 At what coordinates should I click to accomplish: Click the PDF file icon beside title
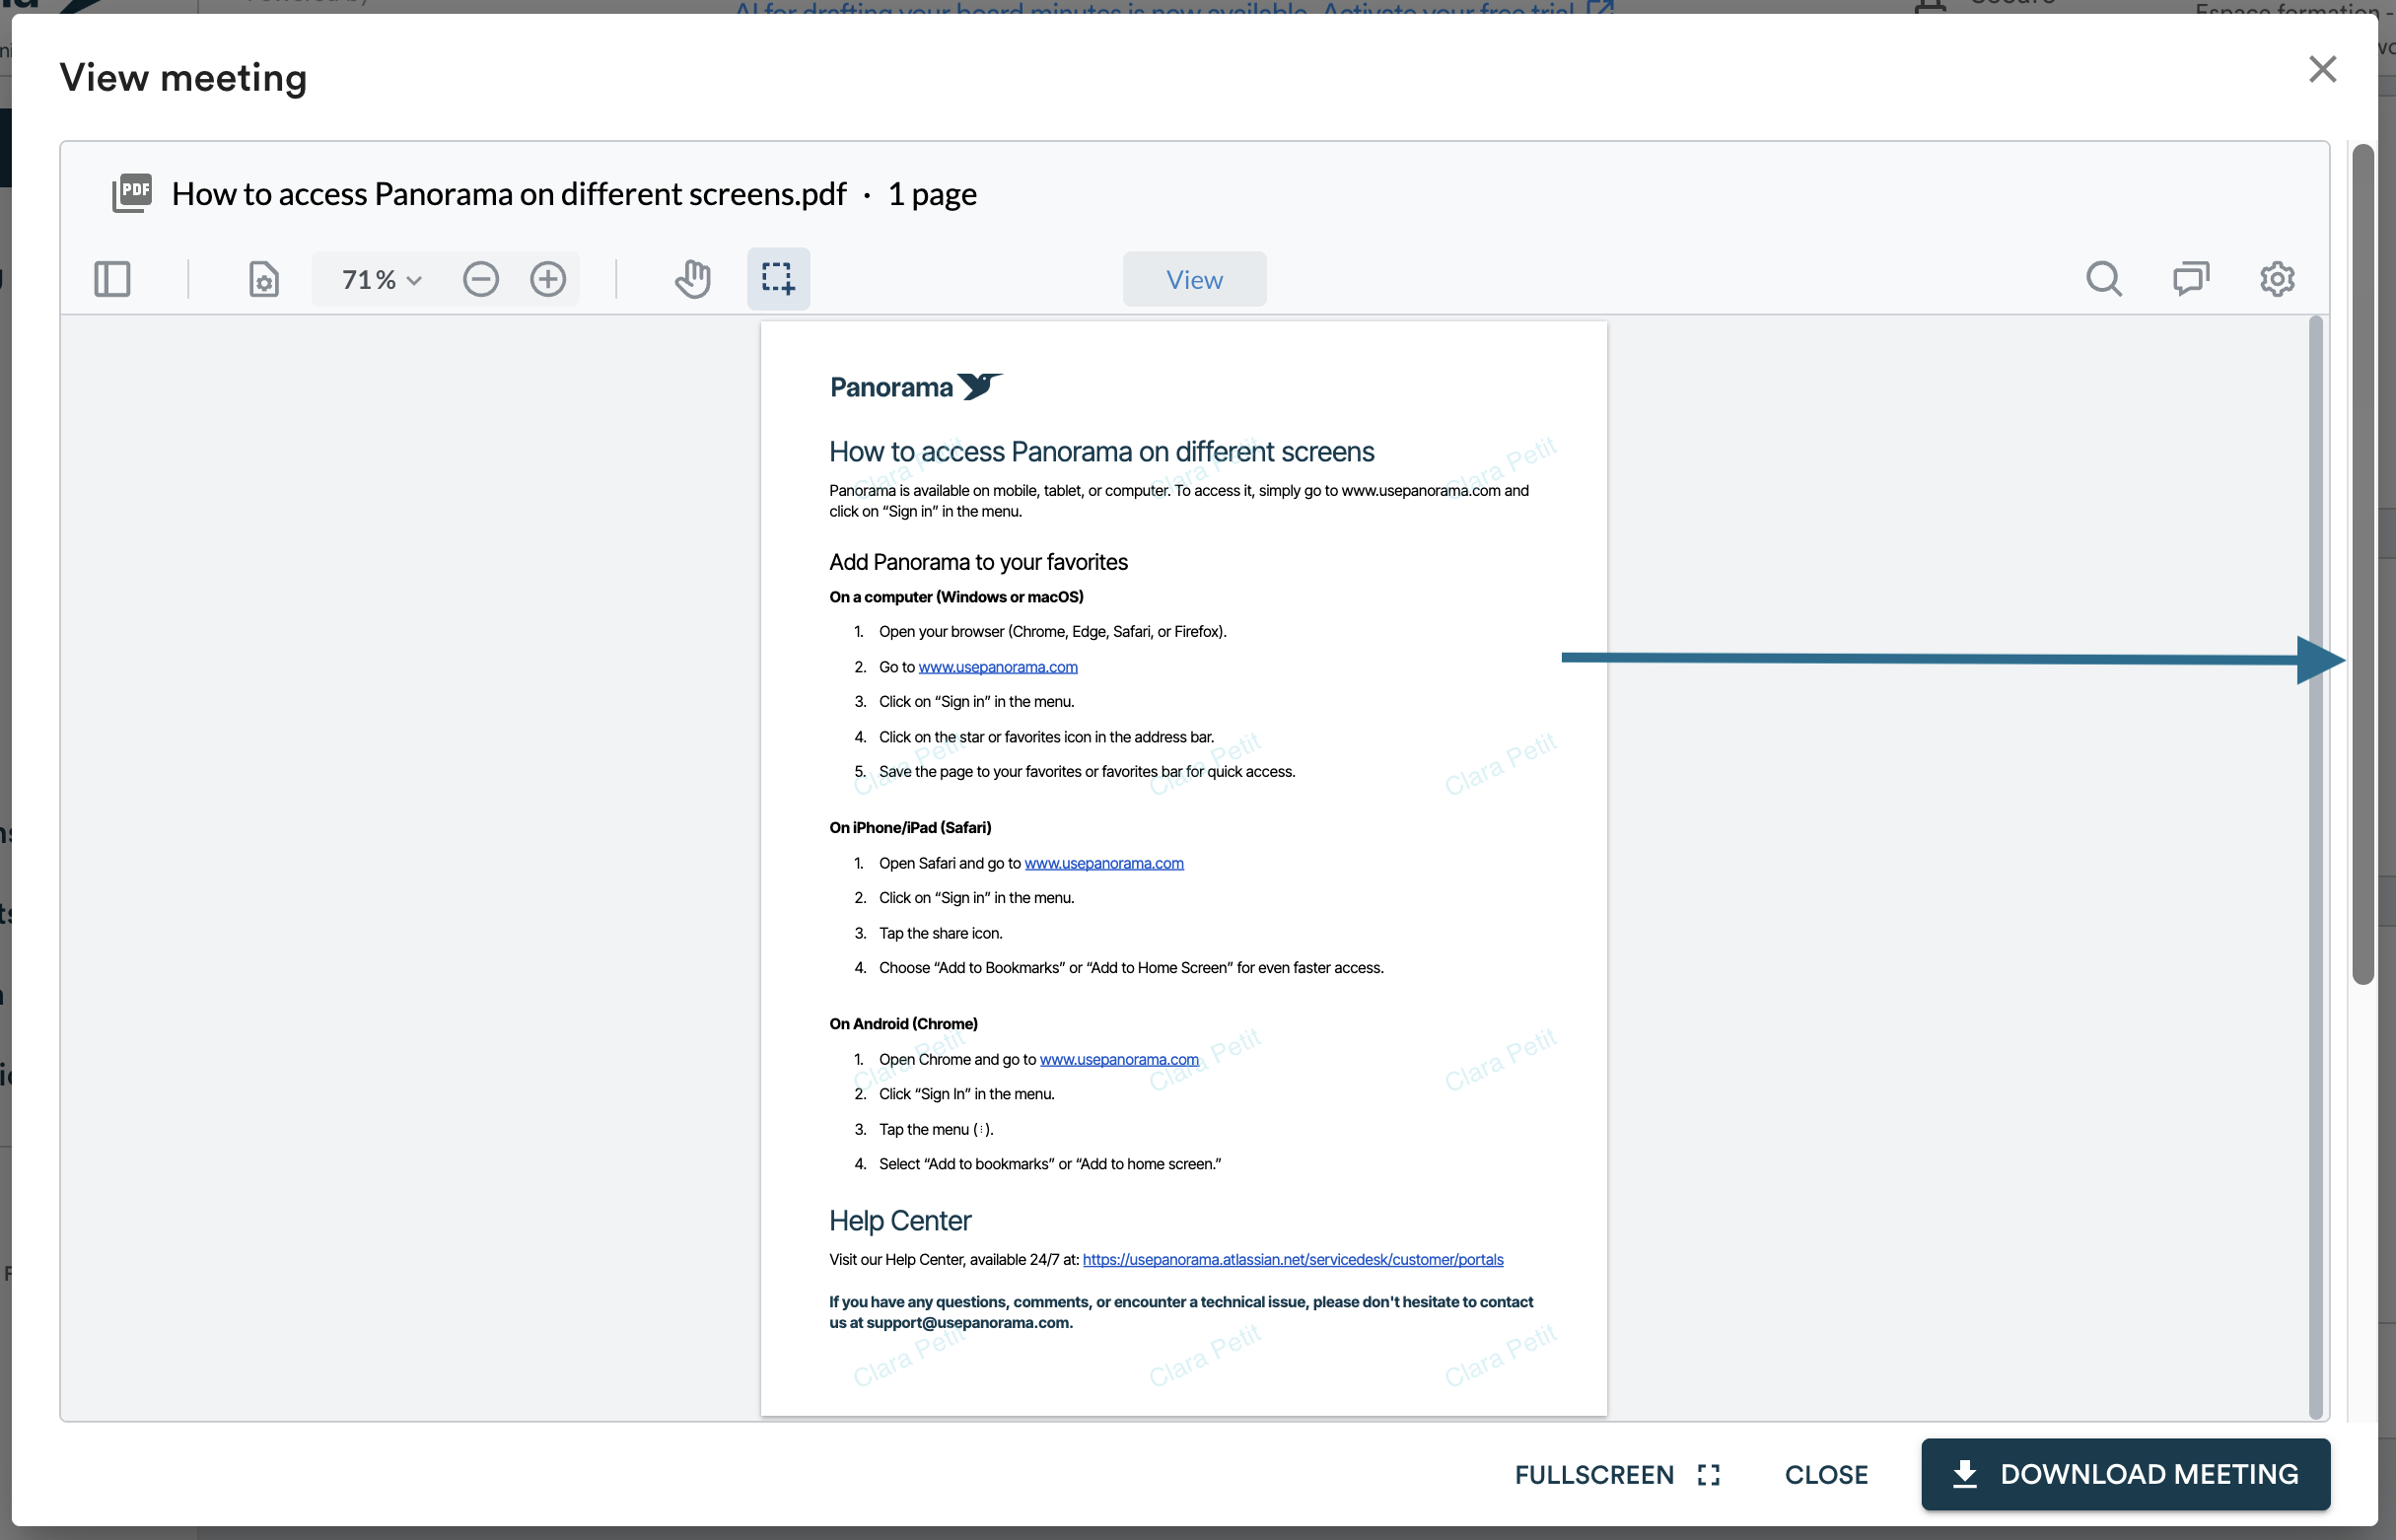click(132, 193)
